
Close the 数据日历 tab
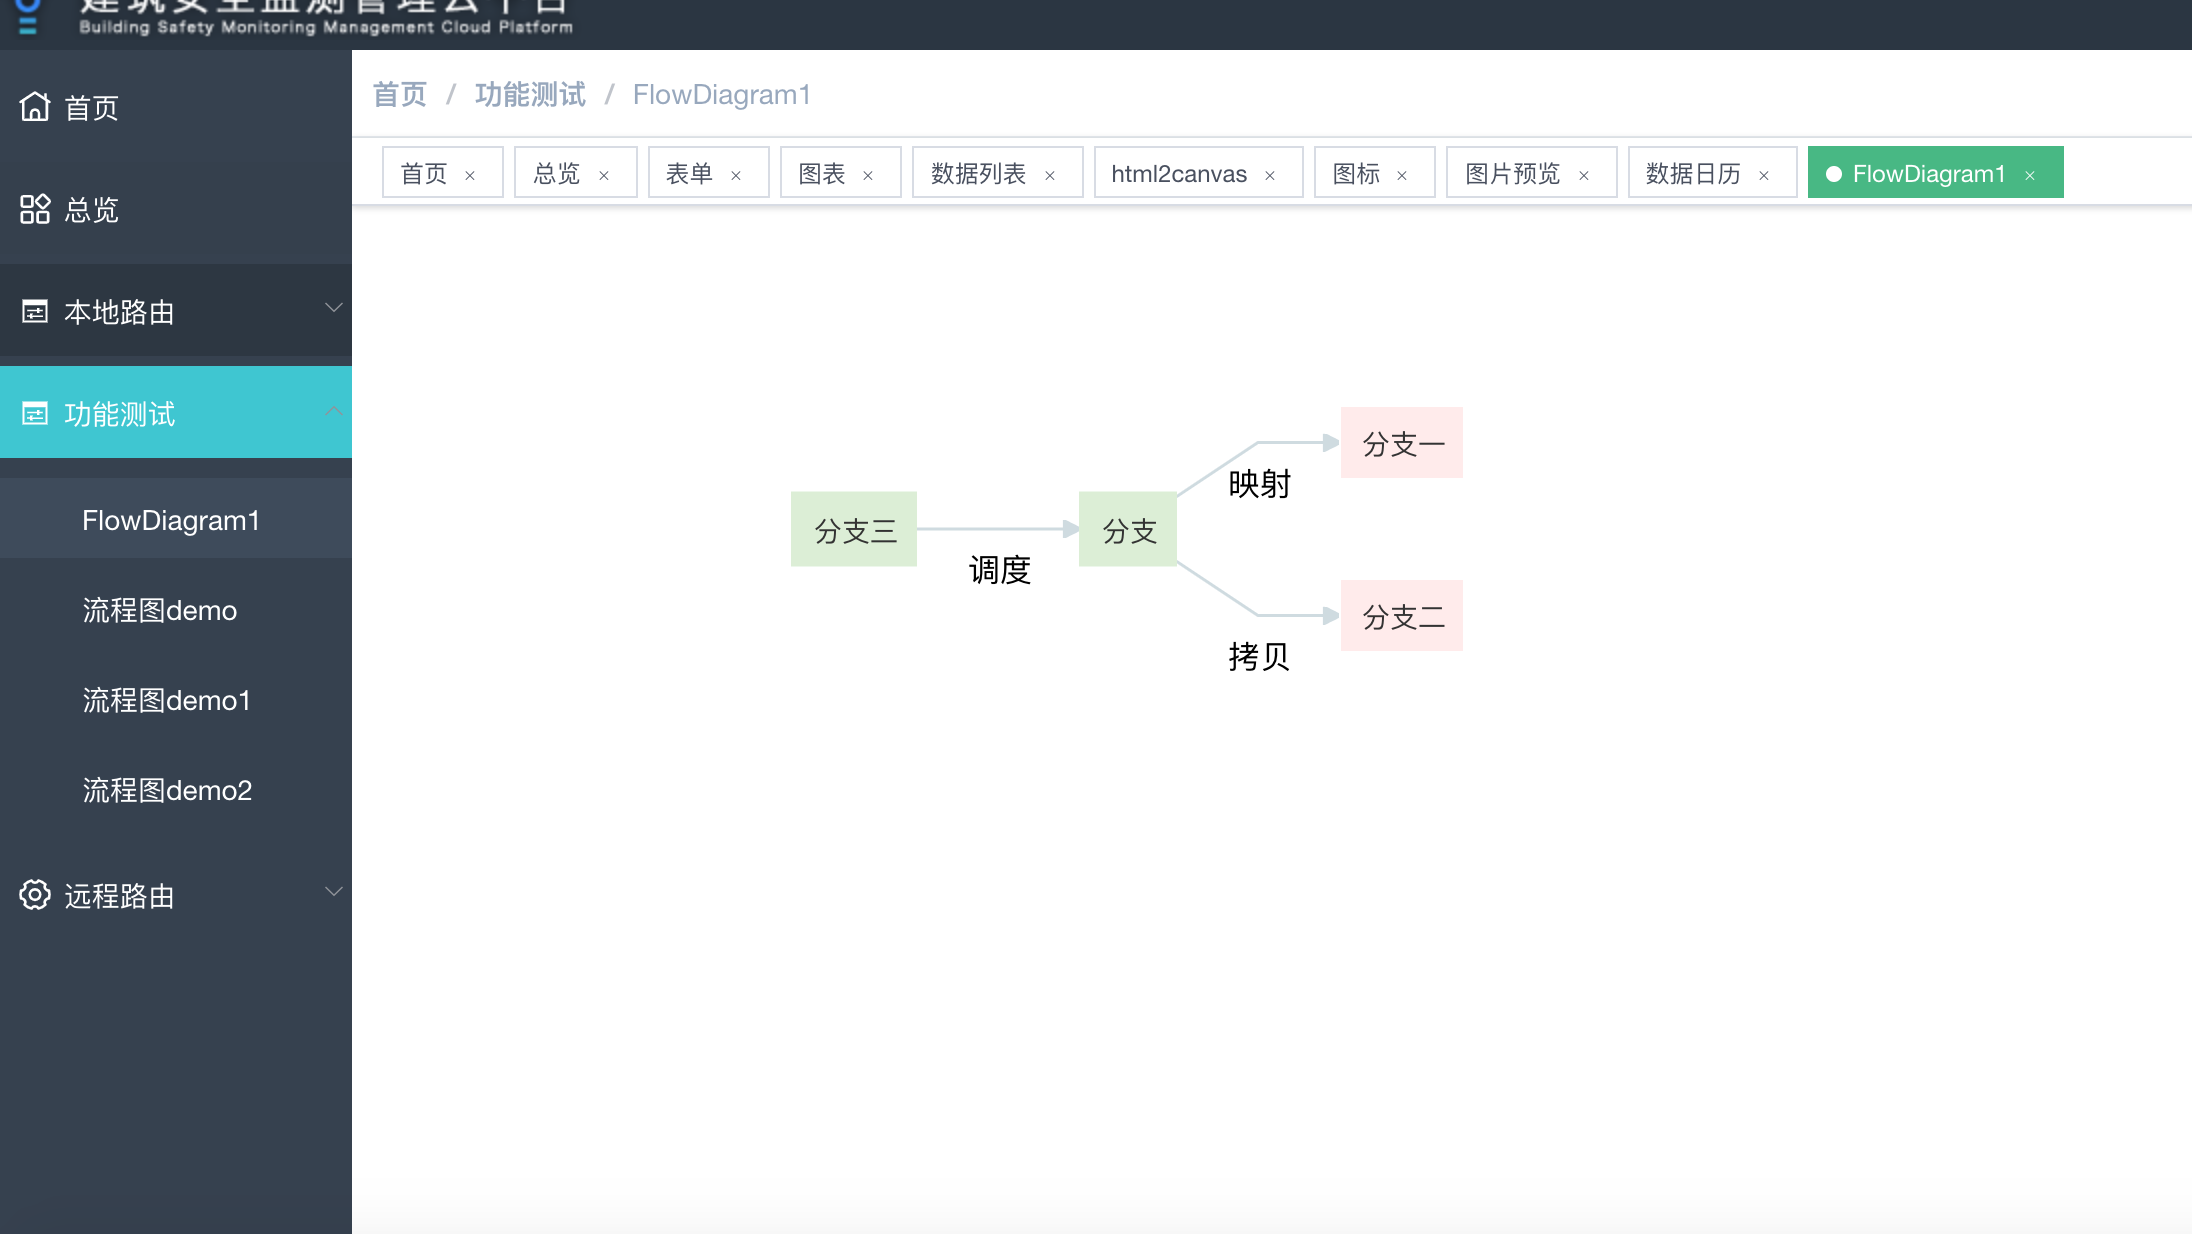tap(1764, 175)
